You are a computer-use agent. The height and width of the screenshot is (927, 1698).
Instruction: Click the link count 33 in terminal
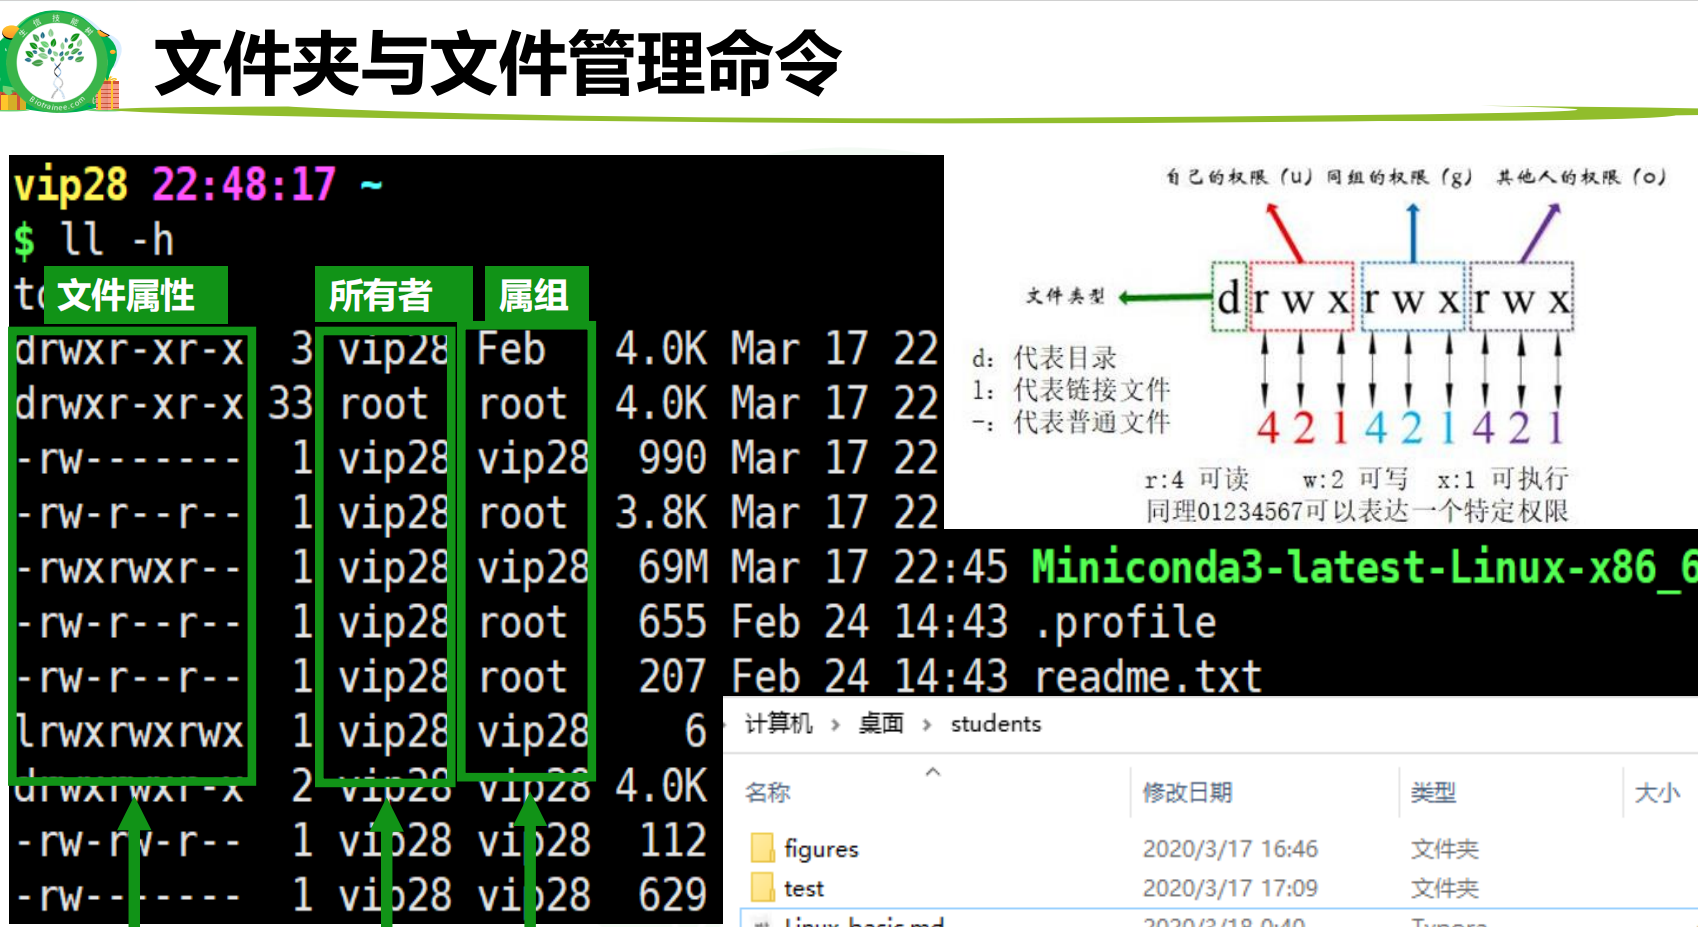pos(290,404)
